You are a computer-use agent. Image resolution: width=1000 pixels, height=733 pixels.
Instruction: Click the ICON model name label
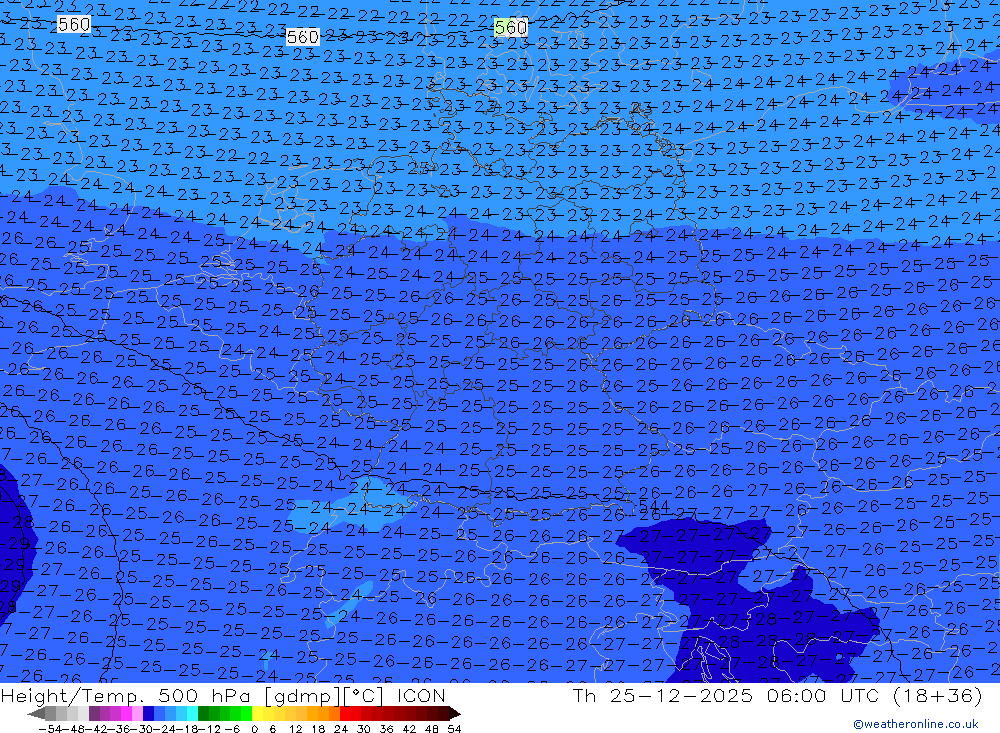click(421, 695)
